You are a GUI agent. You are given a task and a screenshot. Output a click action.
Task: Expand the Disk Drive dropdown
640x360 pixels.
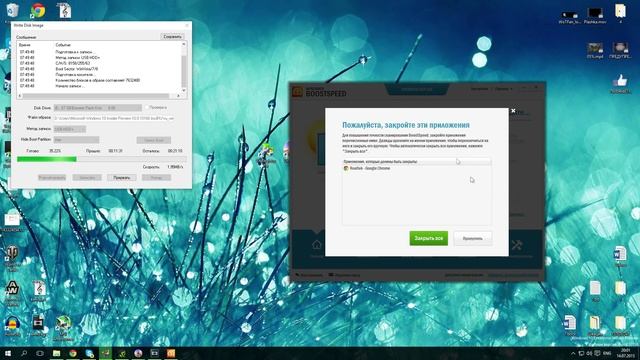[98, 108]
